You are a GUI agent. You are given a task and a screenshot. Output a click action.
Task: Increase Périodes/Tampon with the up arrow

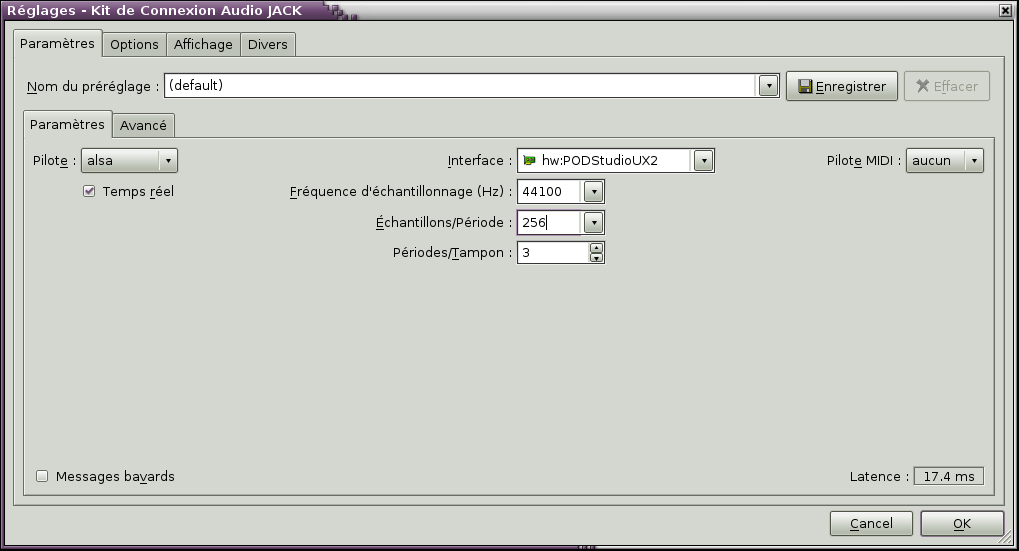point(597,248)
